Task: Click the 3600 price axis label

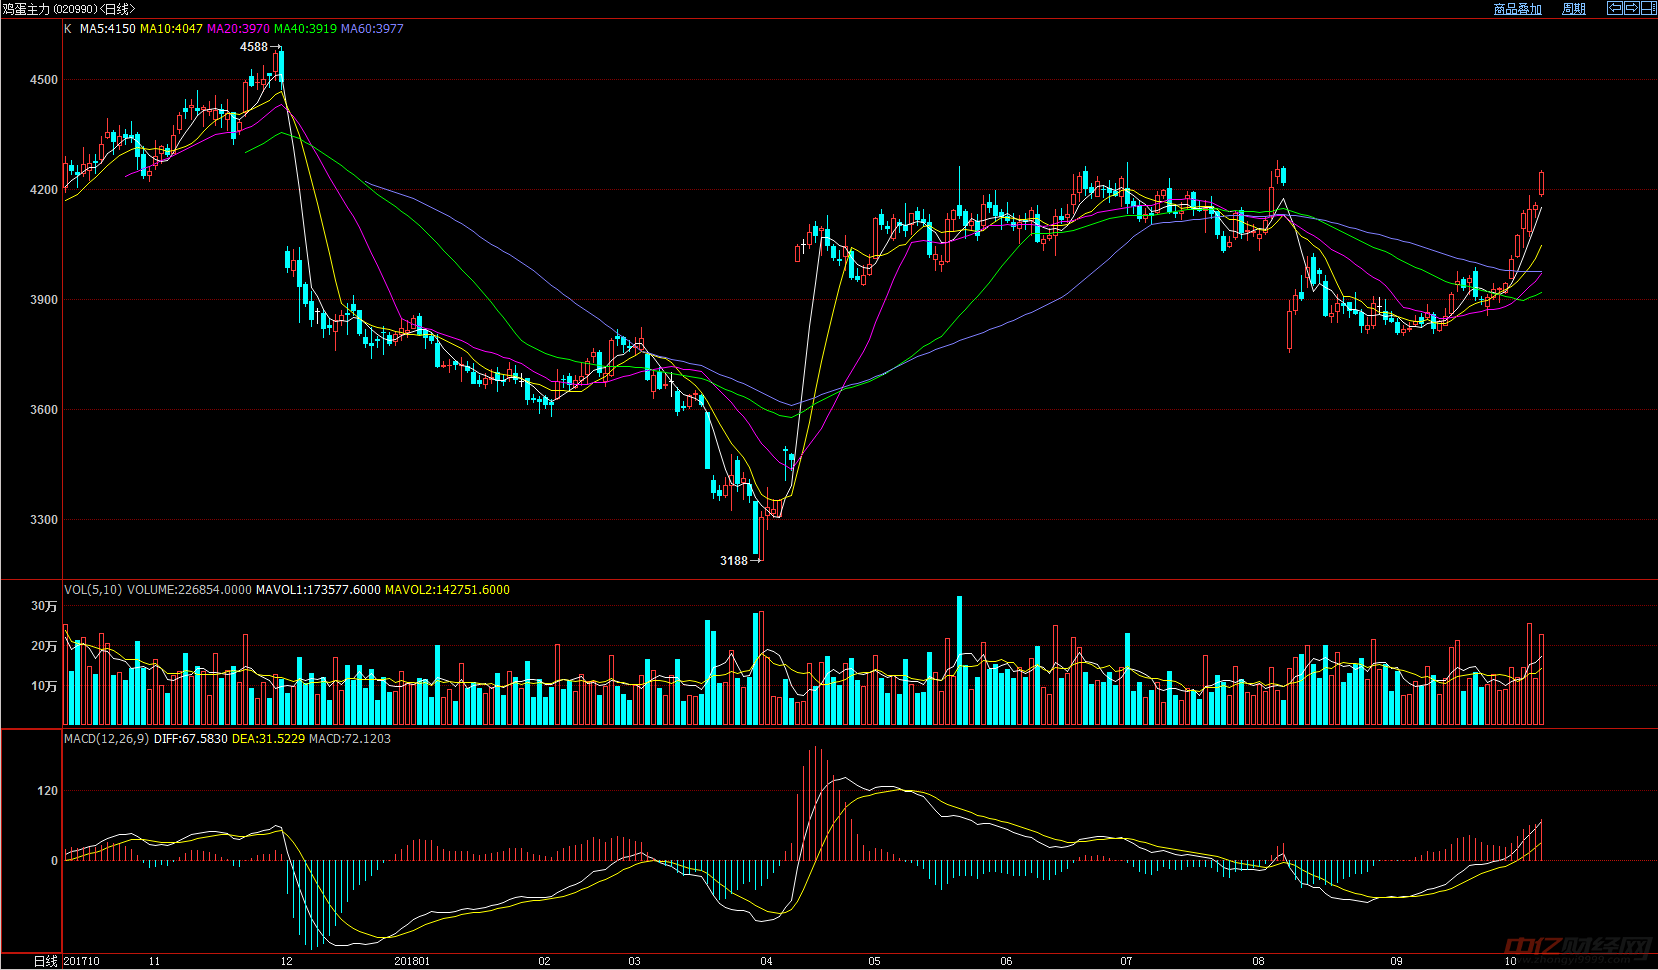Action: 44,410
